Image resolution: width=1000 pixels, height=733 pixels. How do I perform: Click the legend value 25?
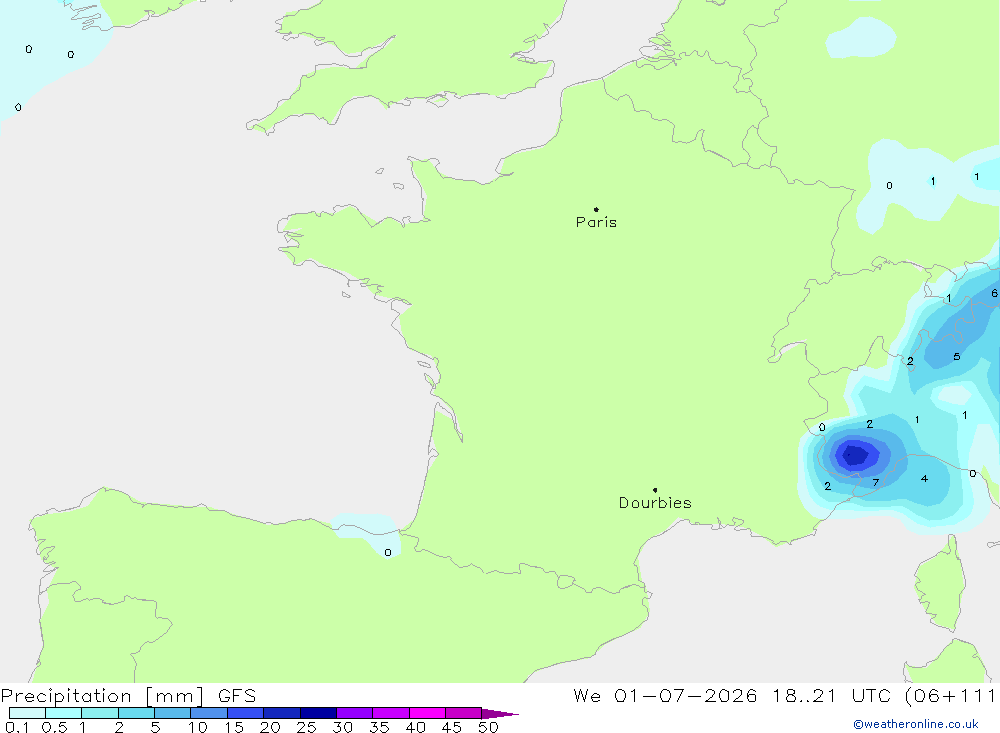click(x=306, y=727)
